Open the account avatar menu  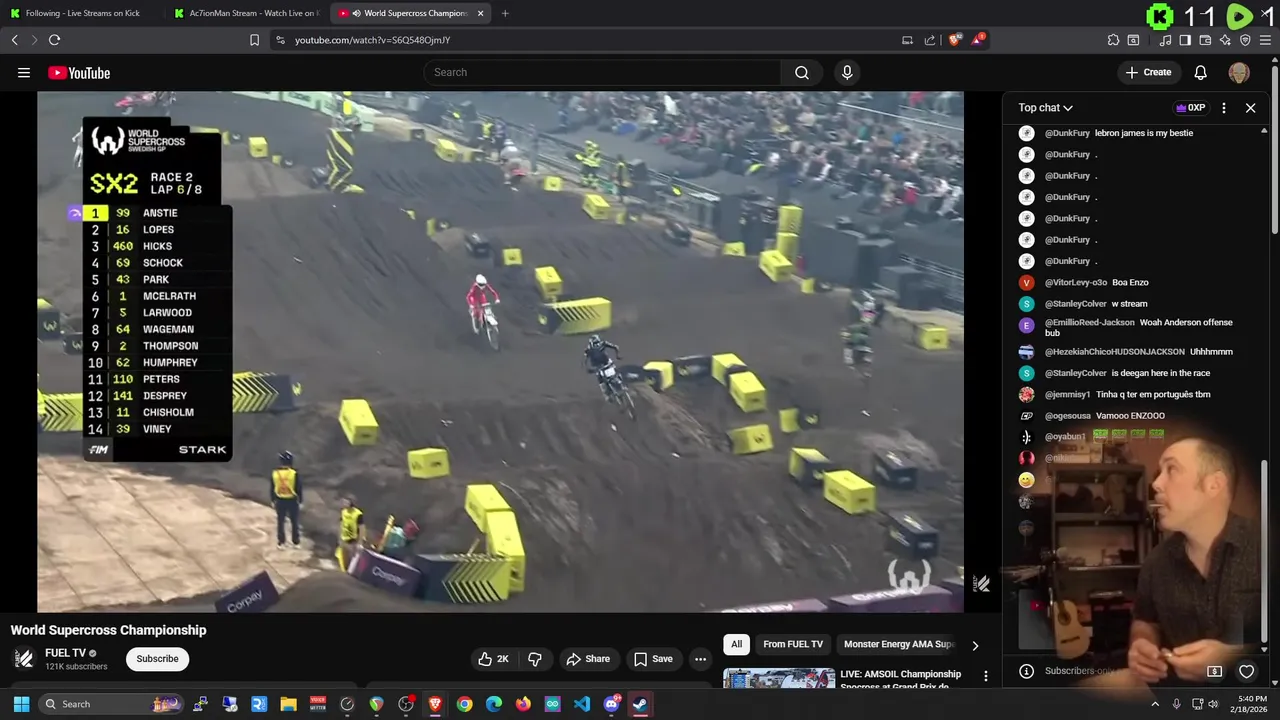[1239, 72]
